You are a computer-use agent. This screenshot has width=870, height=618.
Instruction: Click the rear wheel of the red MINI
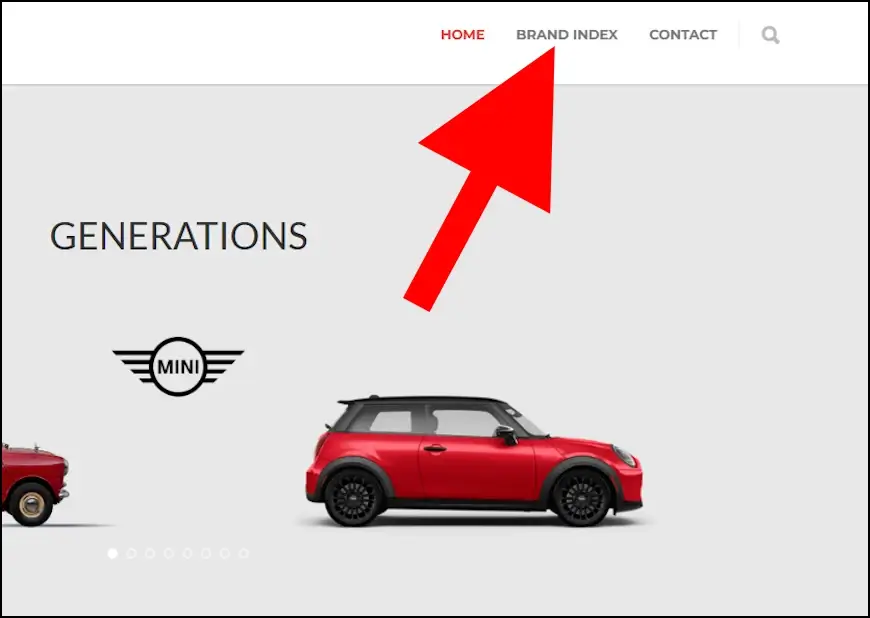355,498
